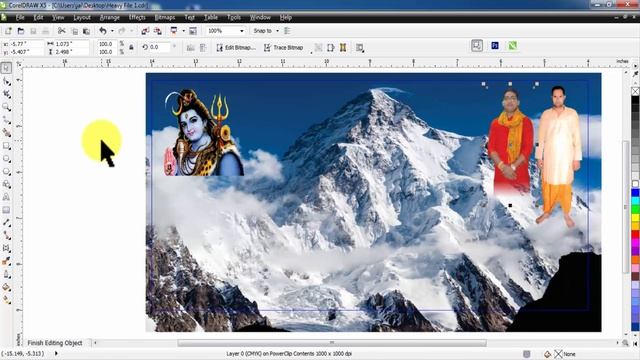Click the Import icon
640x360 pixels.
pos(145,31)
